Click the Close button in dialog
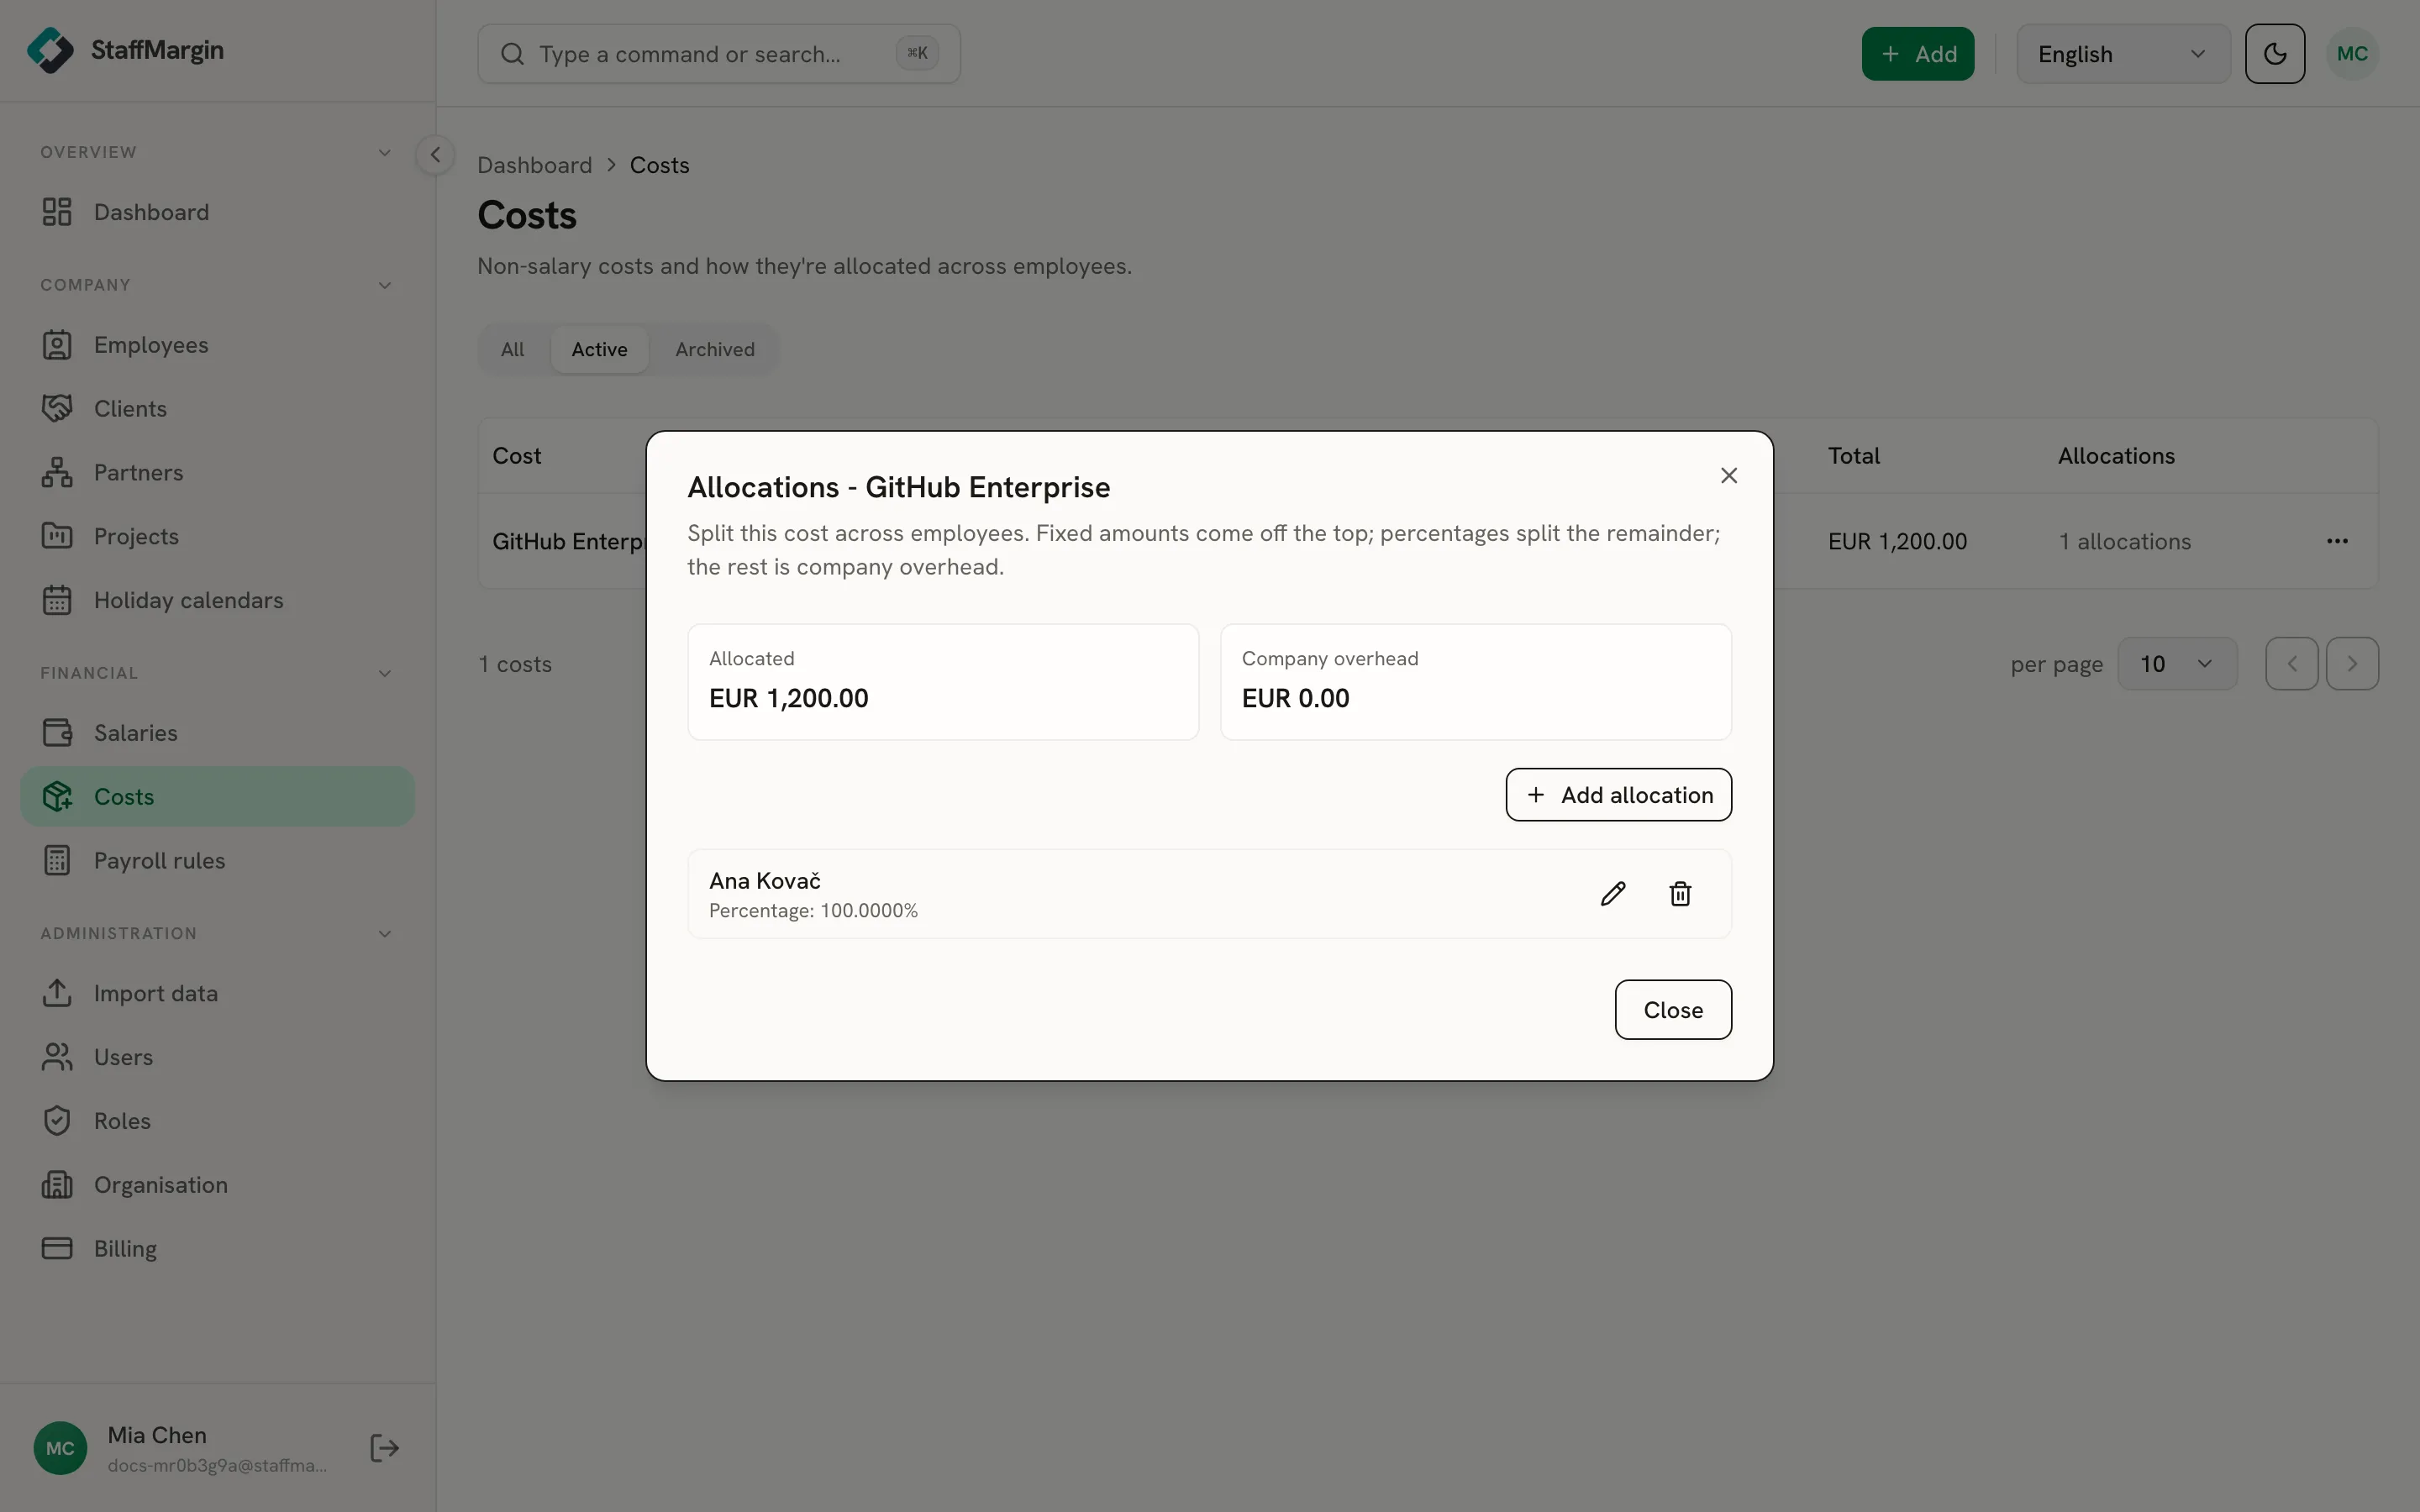 point(1673,1010)
